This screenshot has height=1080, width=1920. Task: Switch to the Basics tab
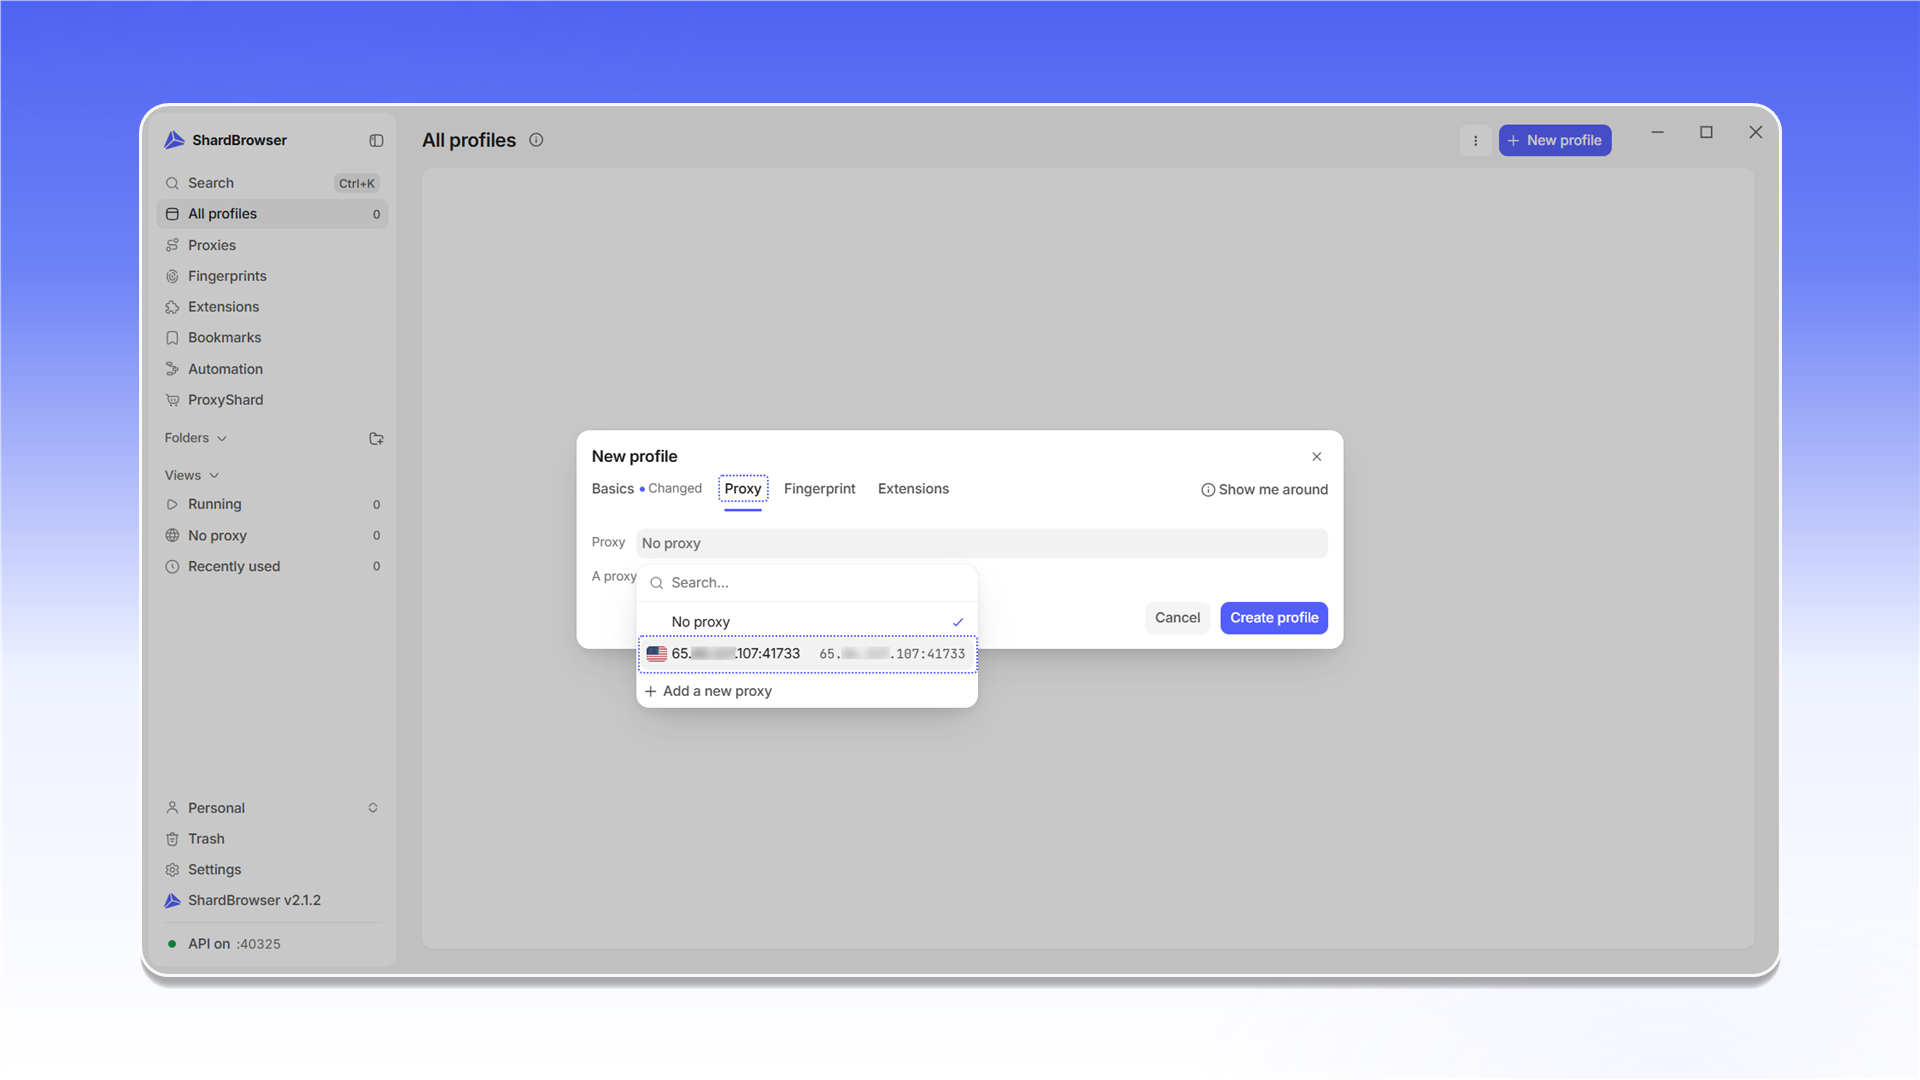tap(612, 489)
